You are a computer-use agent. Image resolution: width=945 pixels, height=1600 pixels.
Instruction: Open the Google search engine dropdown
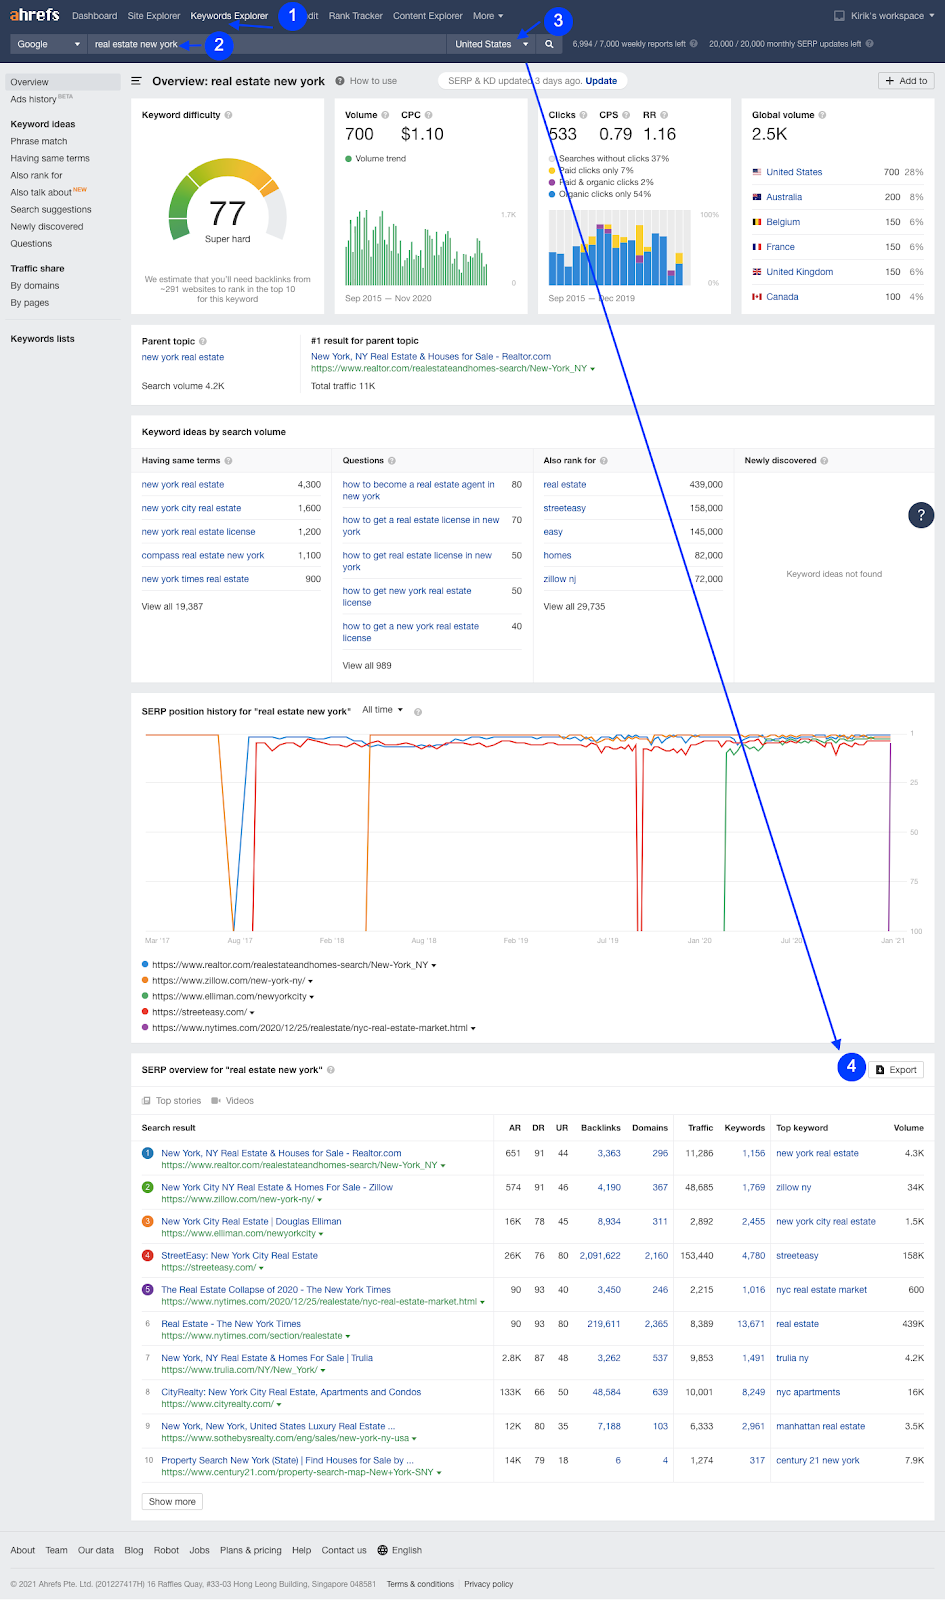[x=48, y=44]
